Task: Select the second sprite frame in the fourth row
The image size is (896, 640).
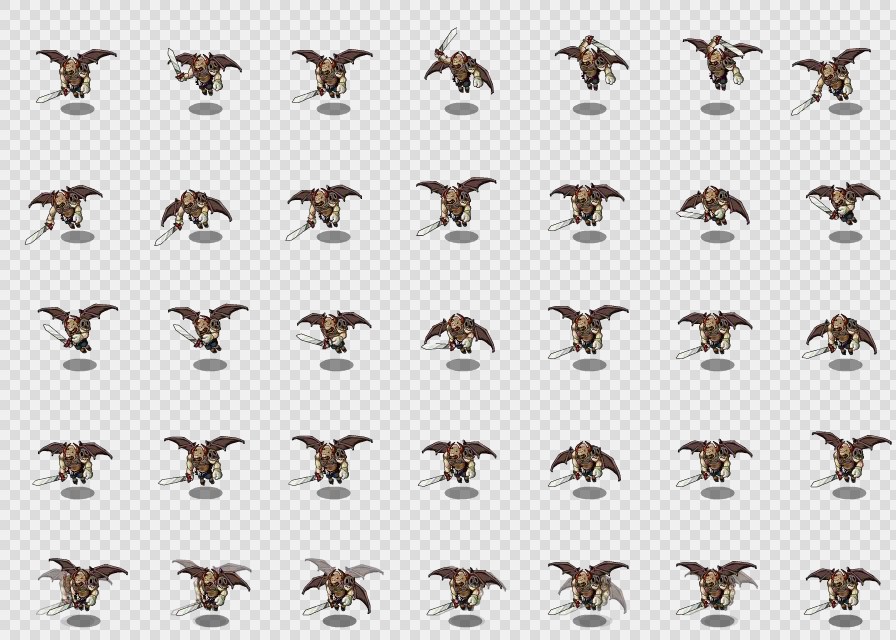Action: click(204, 458)
